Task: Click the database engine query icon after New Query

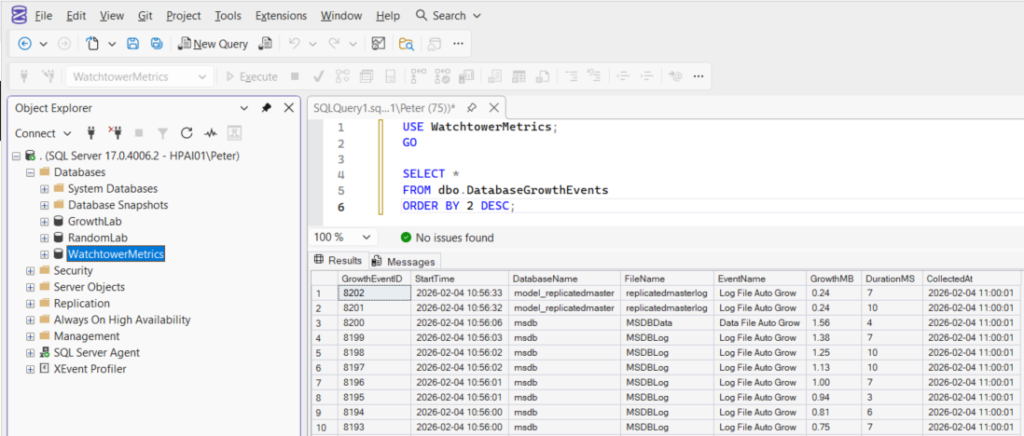Action: click(265, 44)
